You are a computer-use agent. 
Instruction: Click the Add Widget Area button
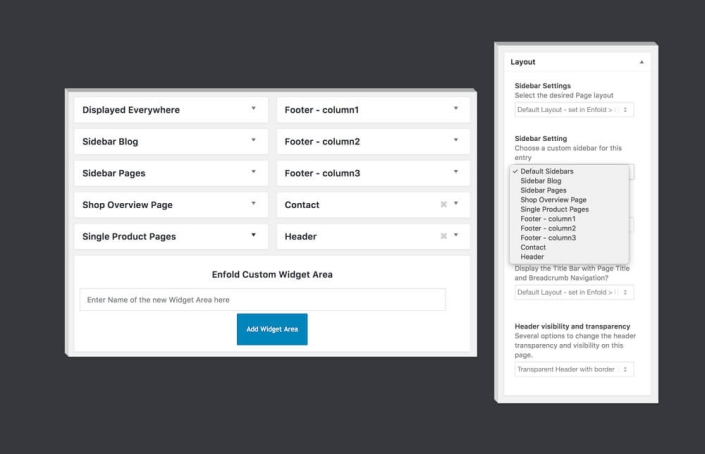tap(272, 329)
